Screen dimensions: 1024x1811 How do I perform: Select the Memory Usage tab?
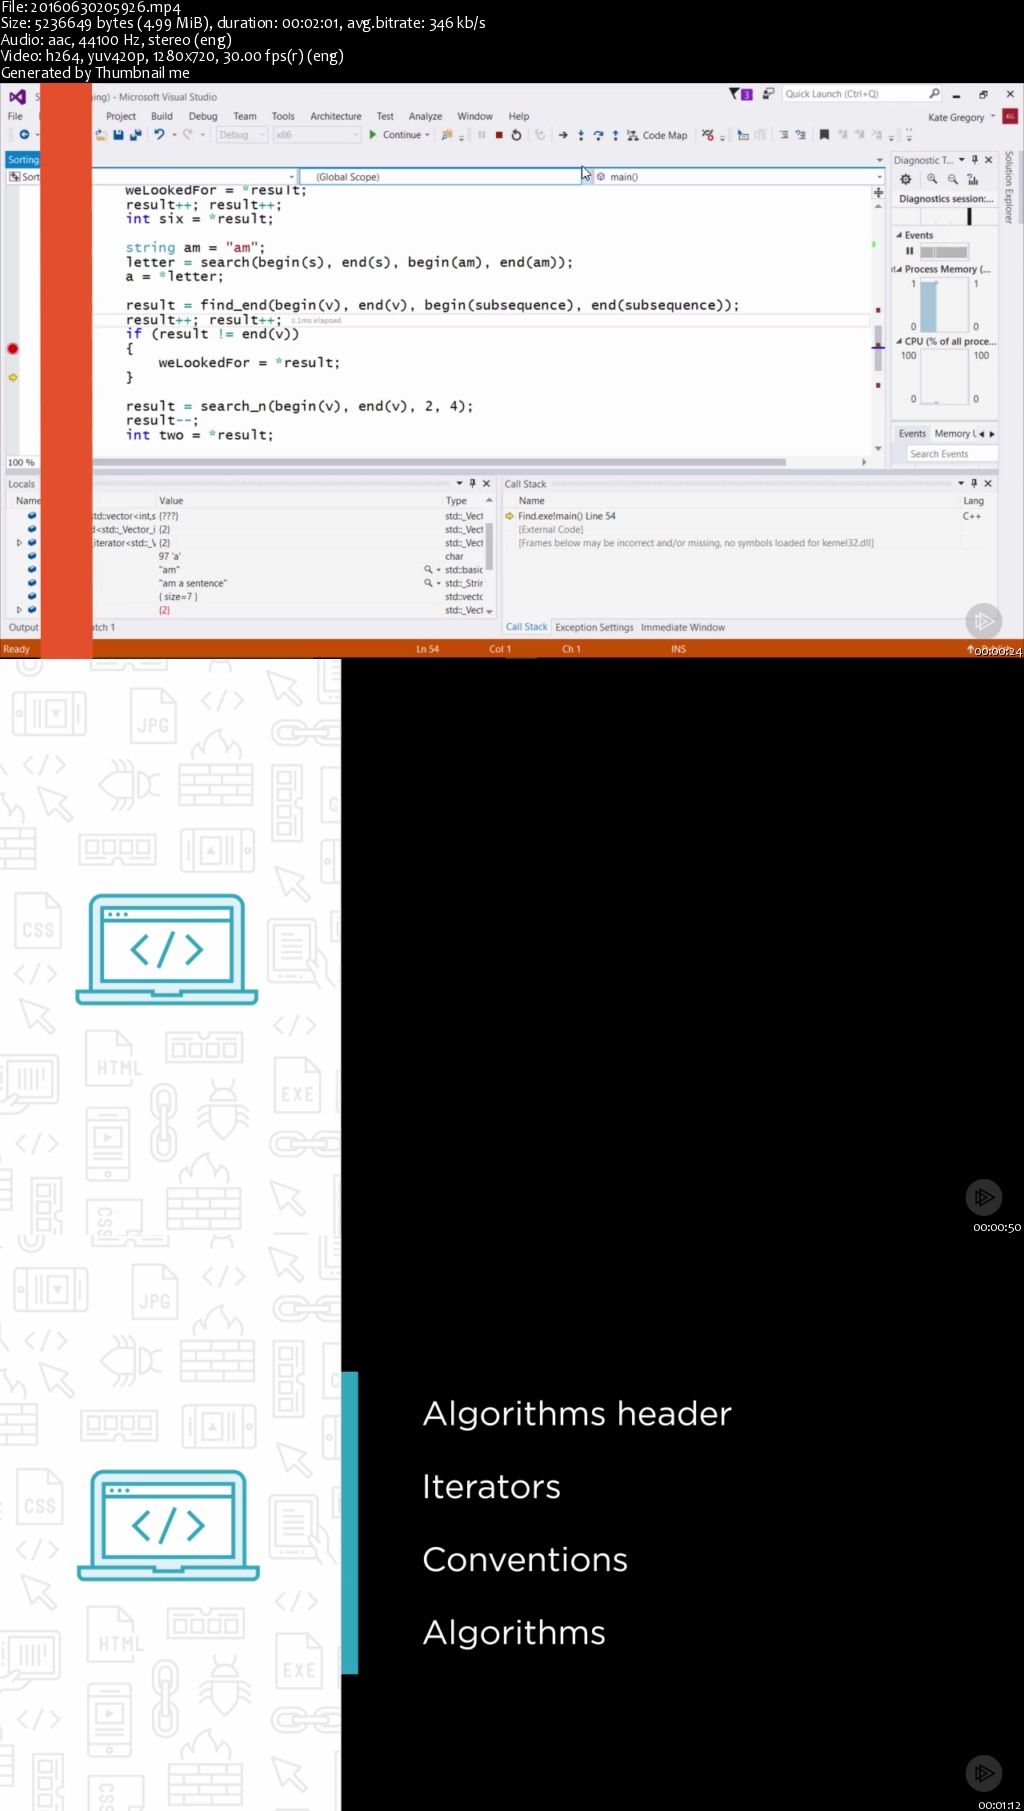coord(954,434)
